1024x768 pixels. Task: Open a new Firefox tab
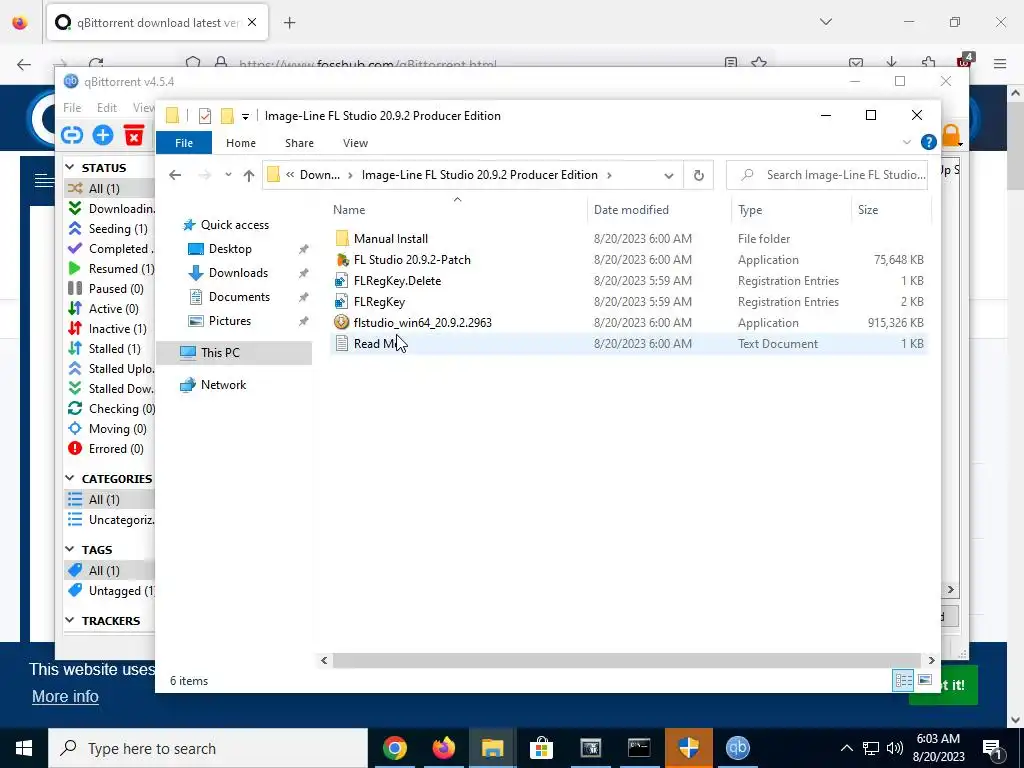coord(289,23)
